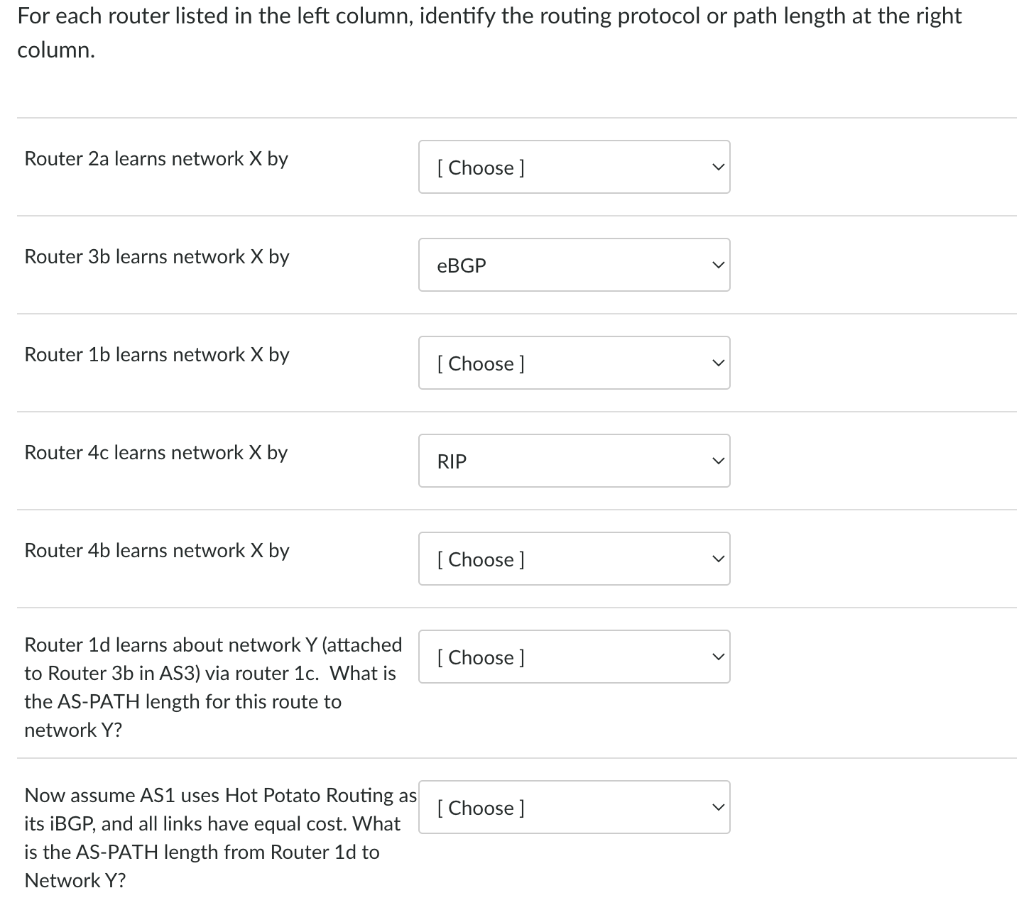The width and height of the screenshot is (1024, 910).
Task: Select the dropdown showing RIP for Router 4c
Action: click(574, 460)
